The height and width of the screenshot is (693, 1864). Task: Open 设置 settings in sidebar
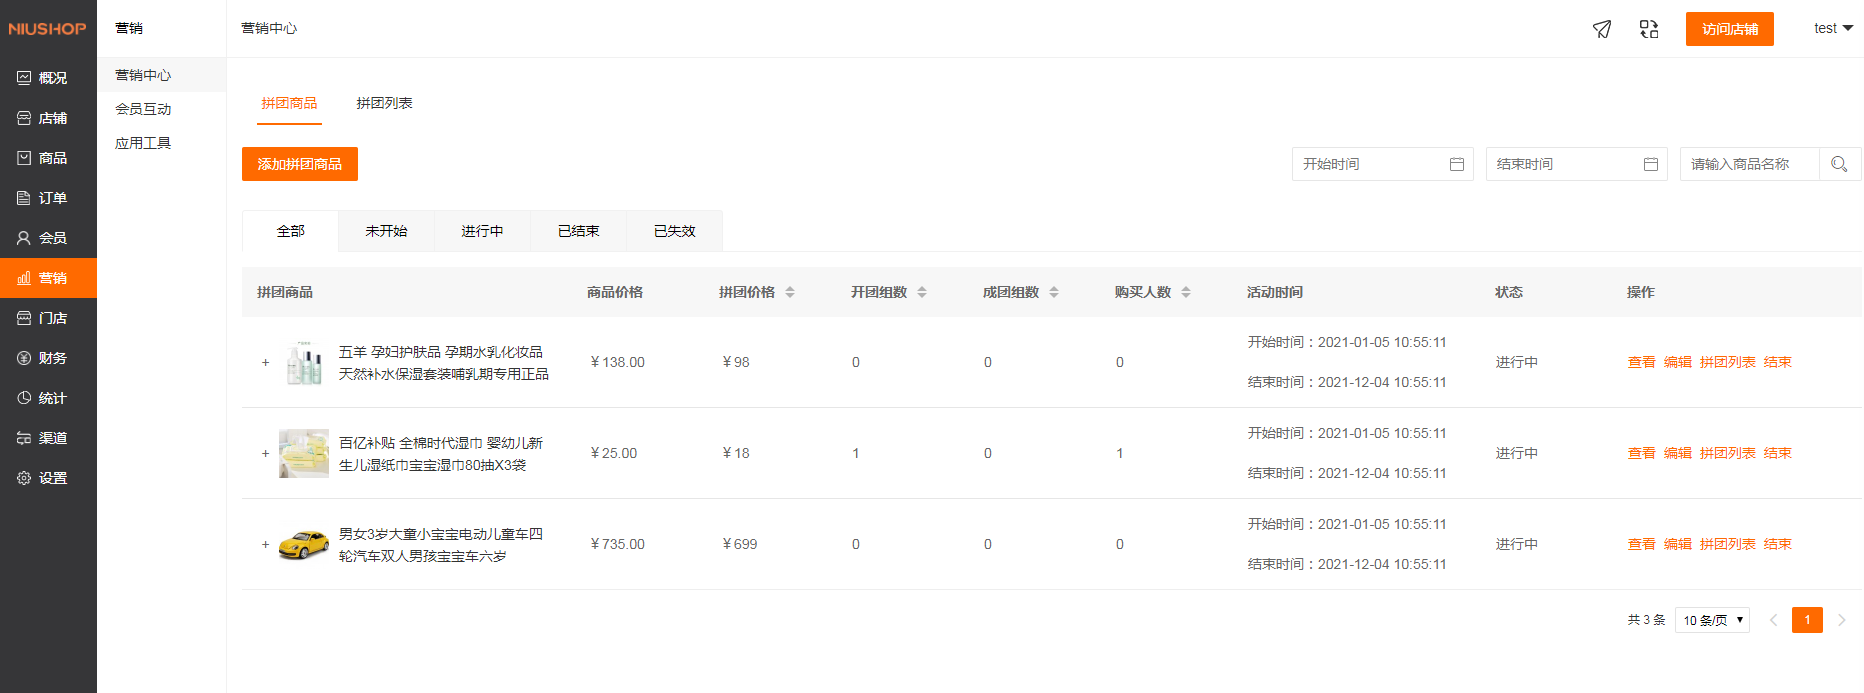48,478
